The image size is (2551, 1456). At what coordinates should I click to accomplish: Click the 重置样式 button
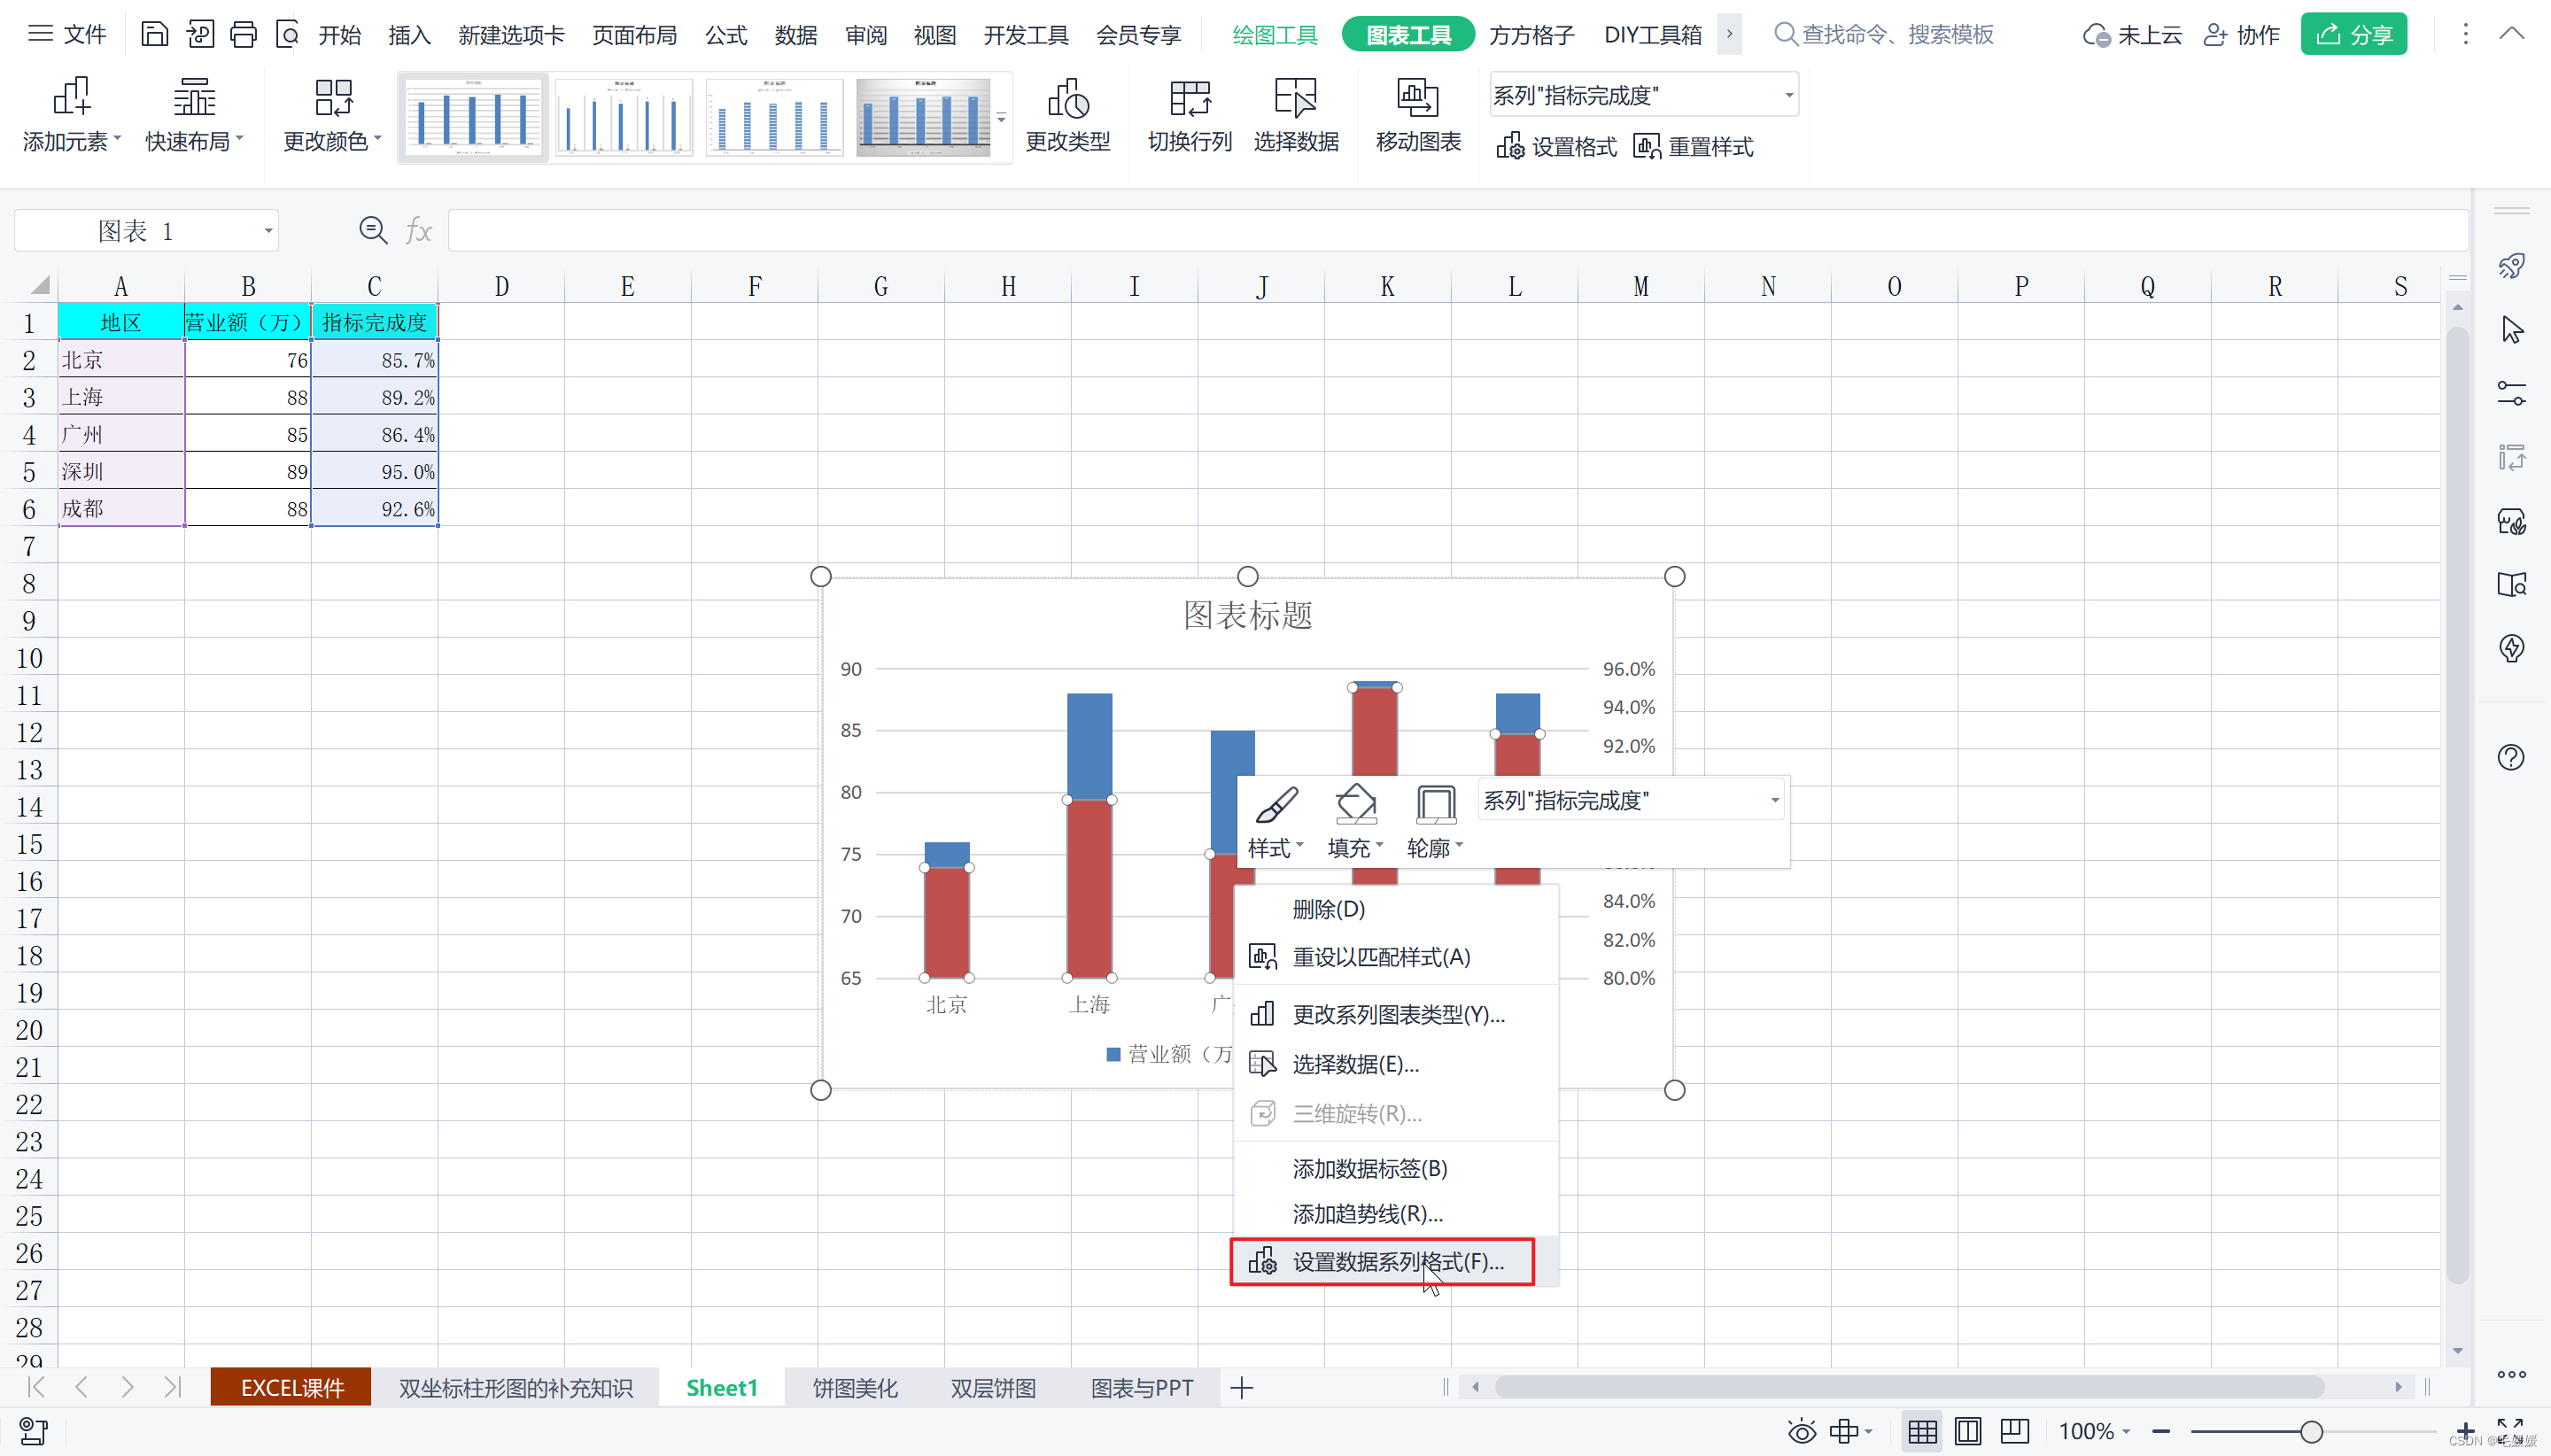1693,147
